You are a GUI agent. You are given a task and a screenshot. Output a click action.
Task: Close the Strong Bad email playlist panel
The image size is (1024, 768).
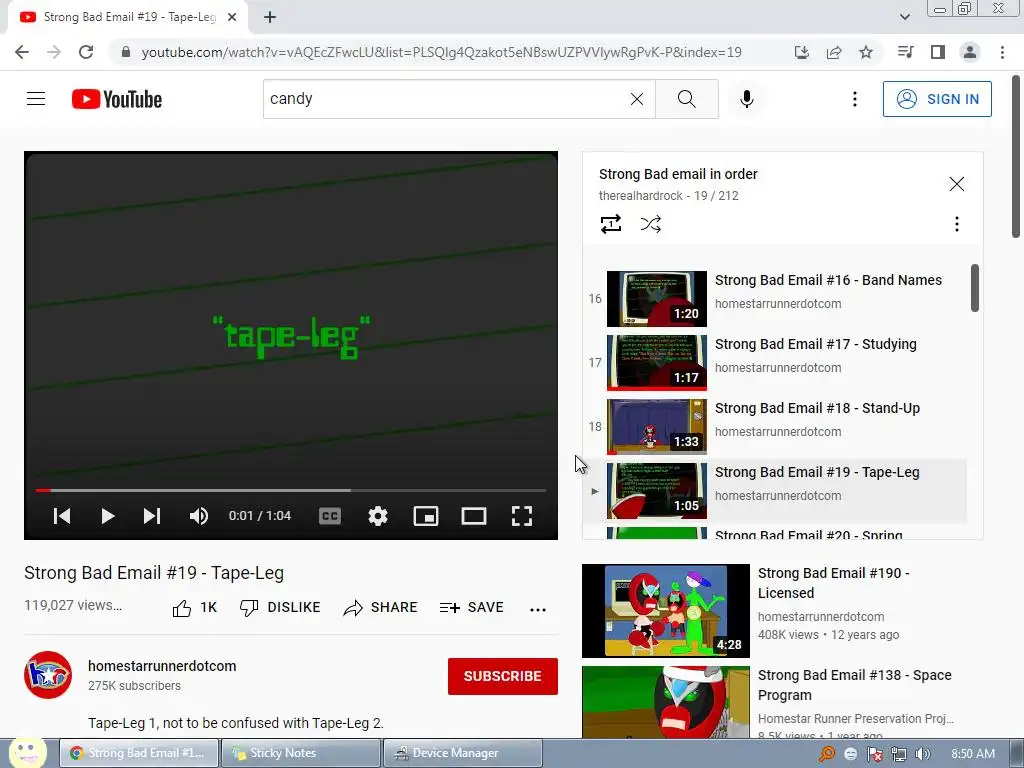pos(957,184)
